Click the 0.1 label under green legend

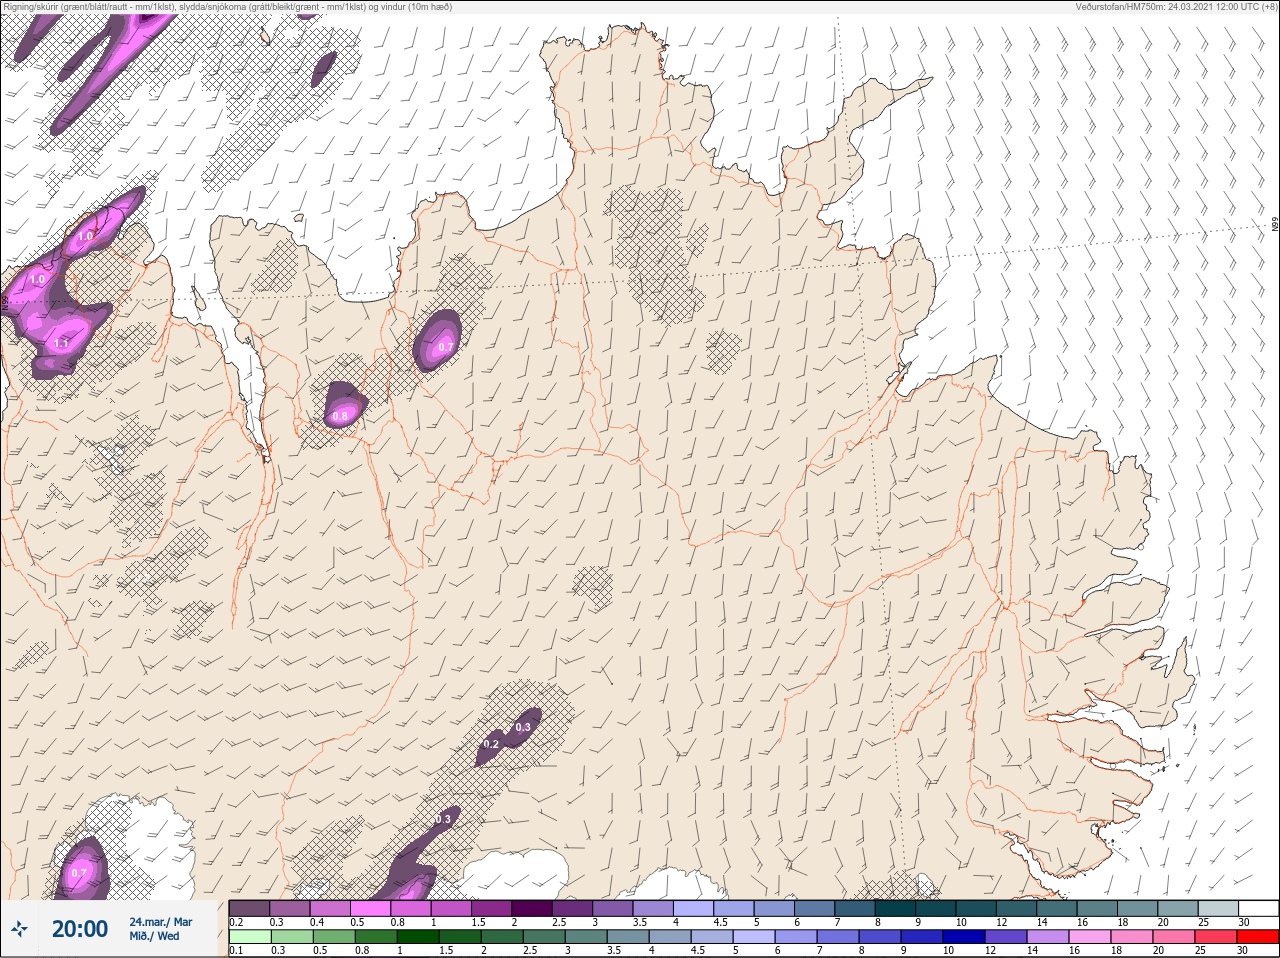[x=236, y=950]
